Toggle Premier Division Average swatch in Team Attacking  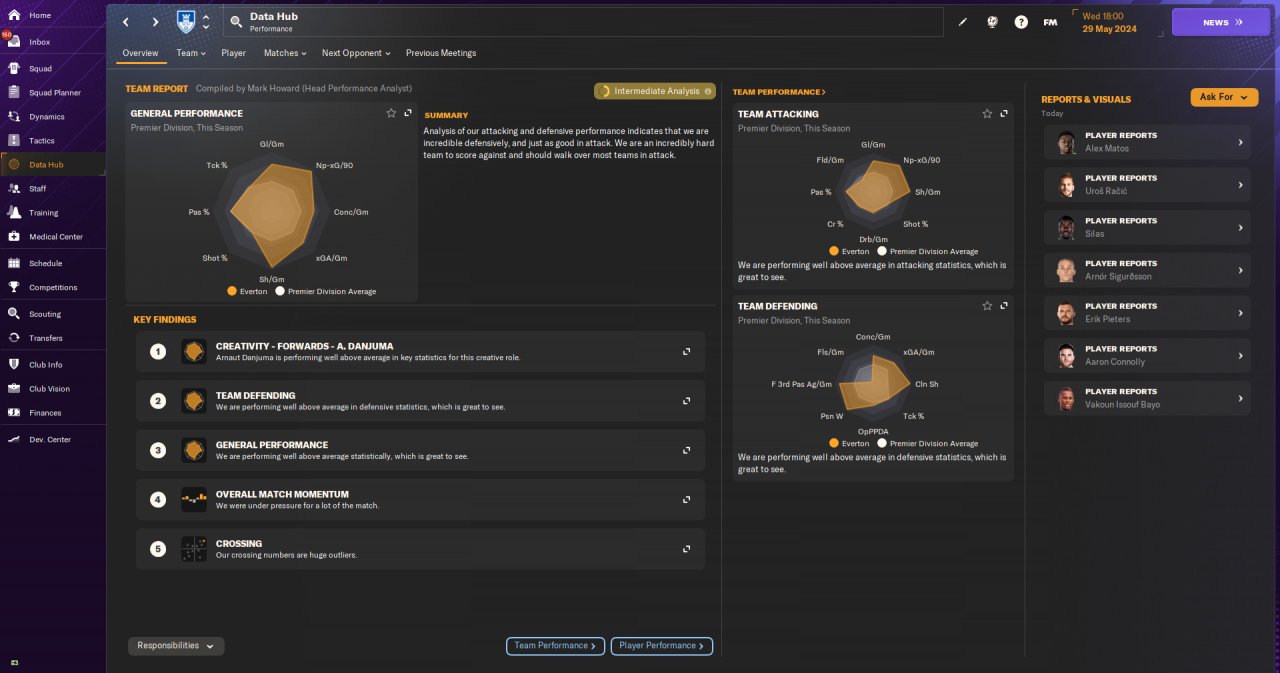[882, 252]
